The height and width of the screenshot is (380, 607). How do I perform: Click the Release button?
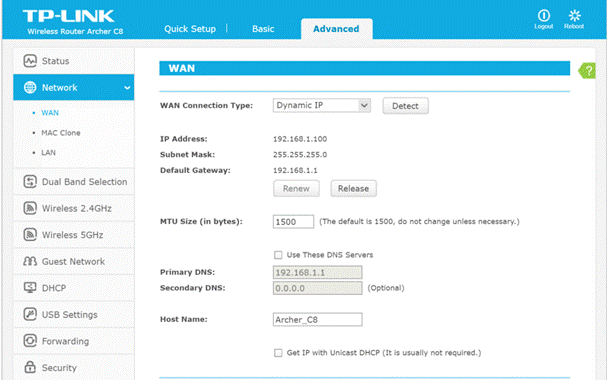[353, 188]
